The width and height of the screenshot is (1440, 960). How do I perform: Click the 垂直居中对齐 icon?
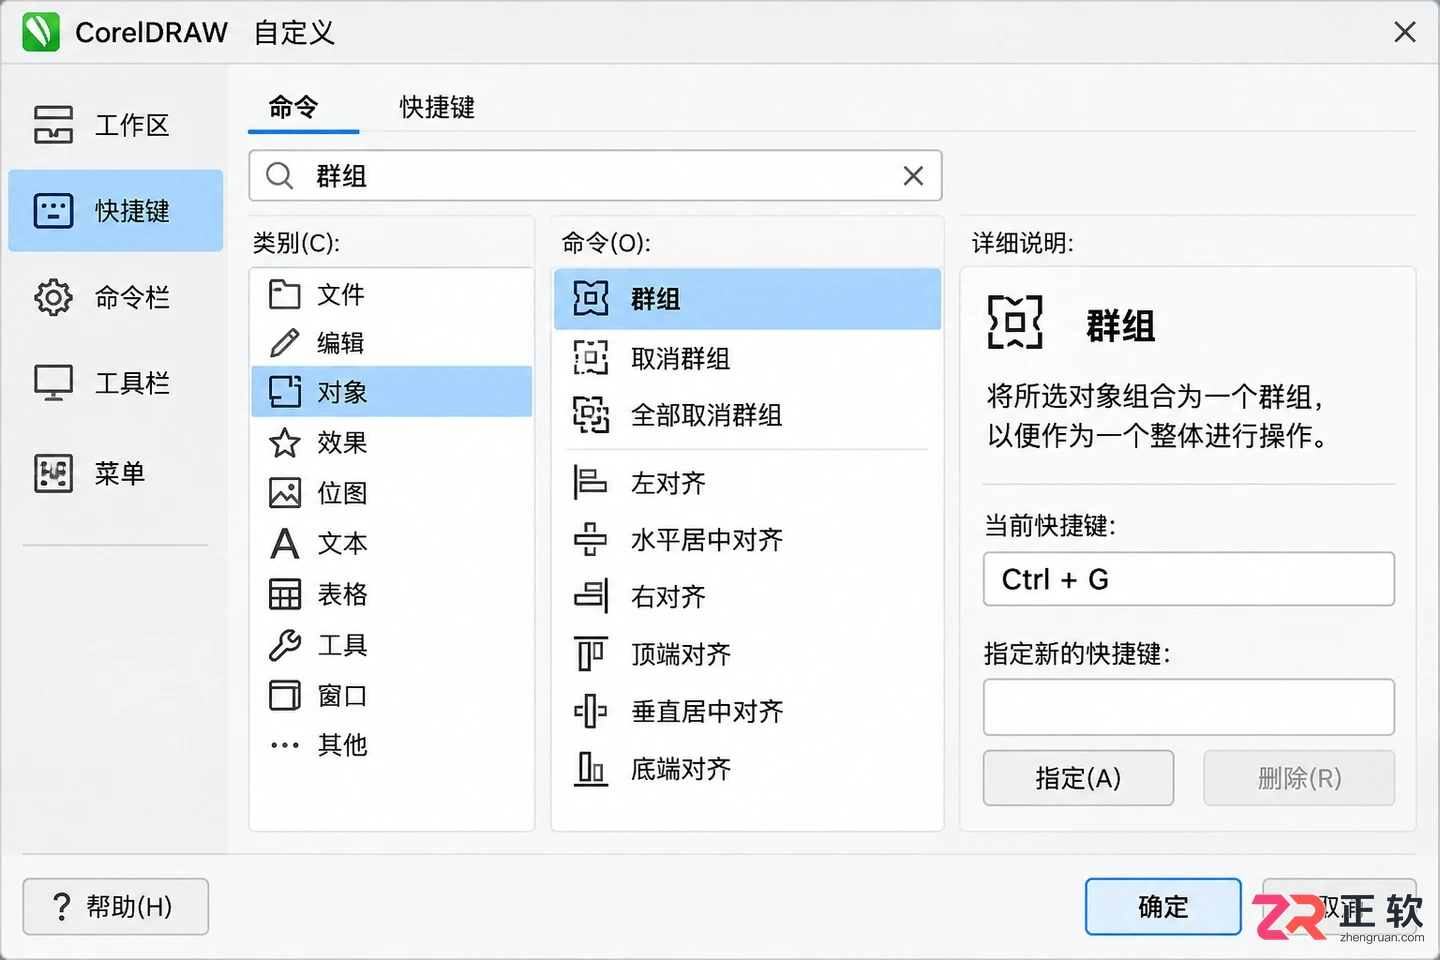(591, 711)
